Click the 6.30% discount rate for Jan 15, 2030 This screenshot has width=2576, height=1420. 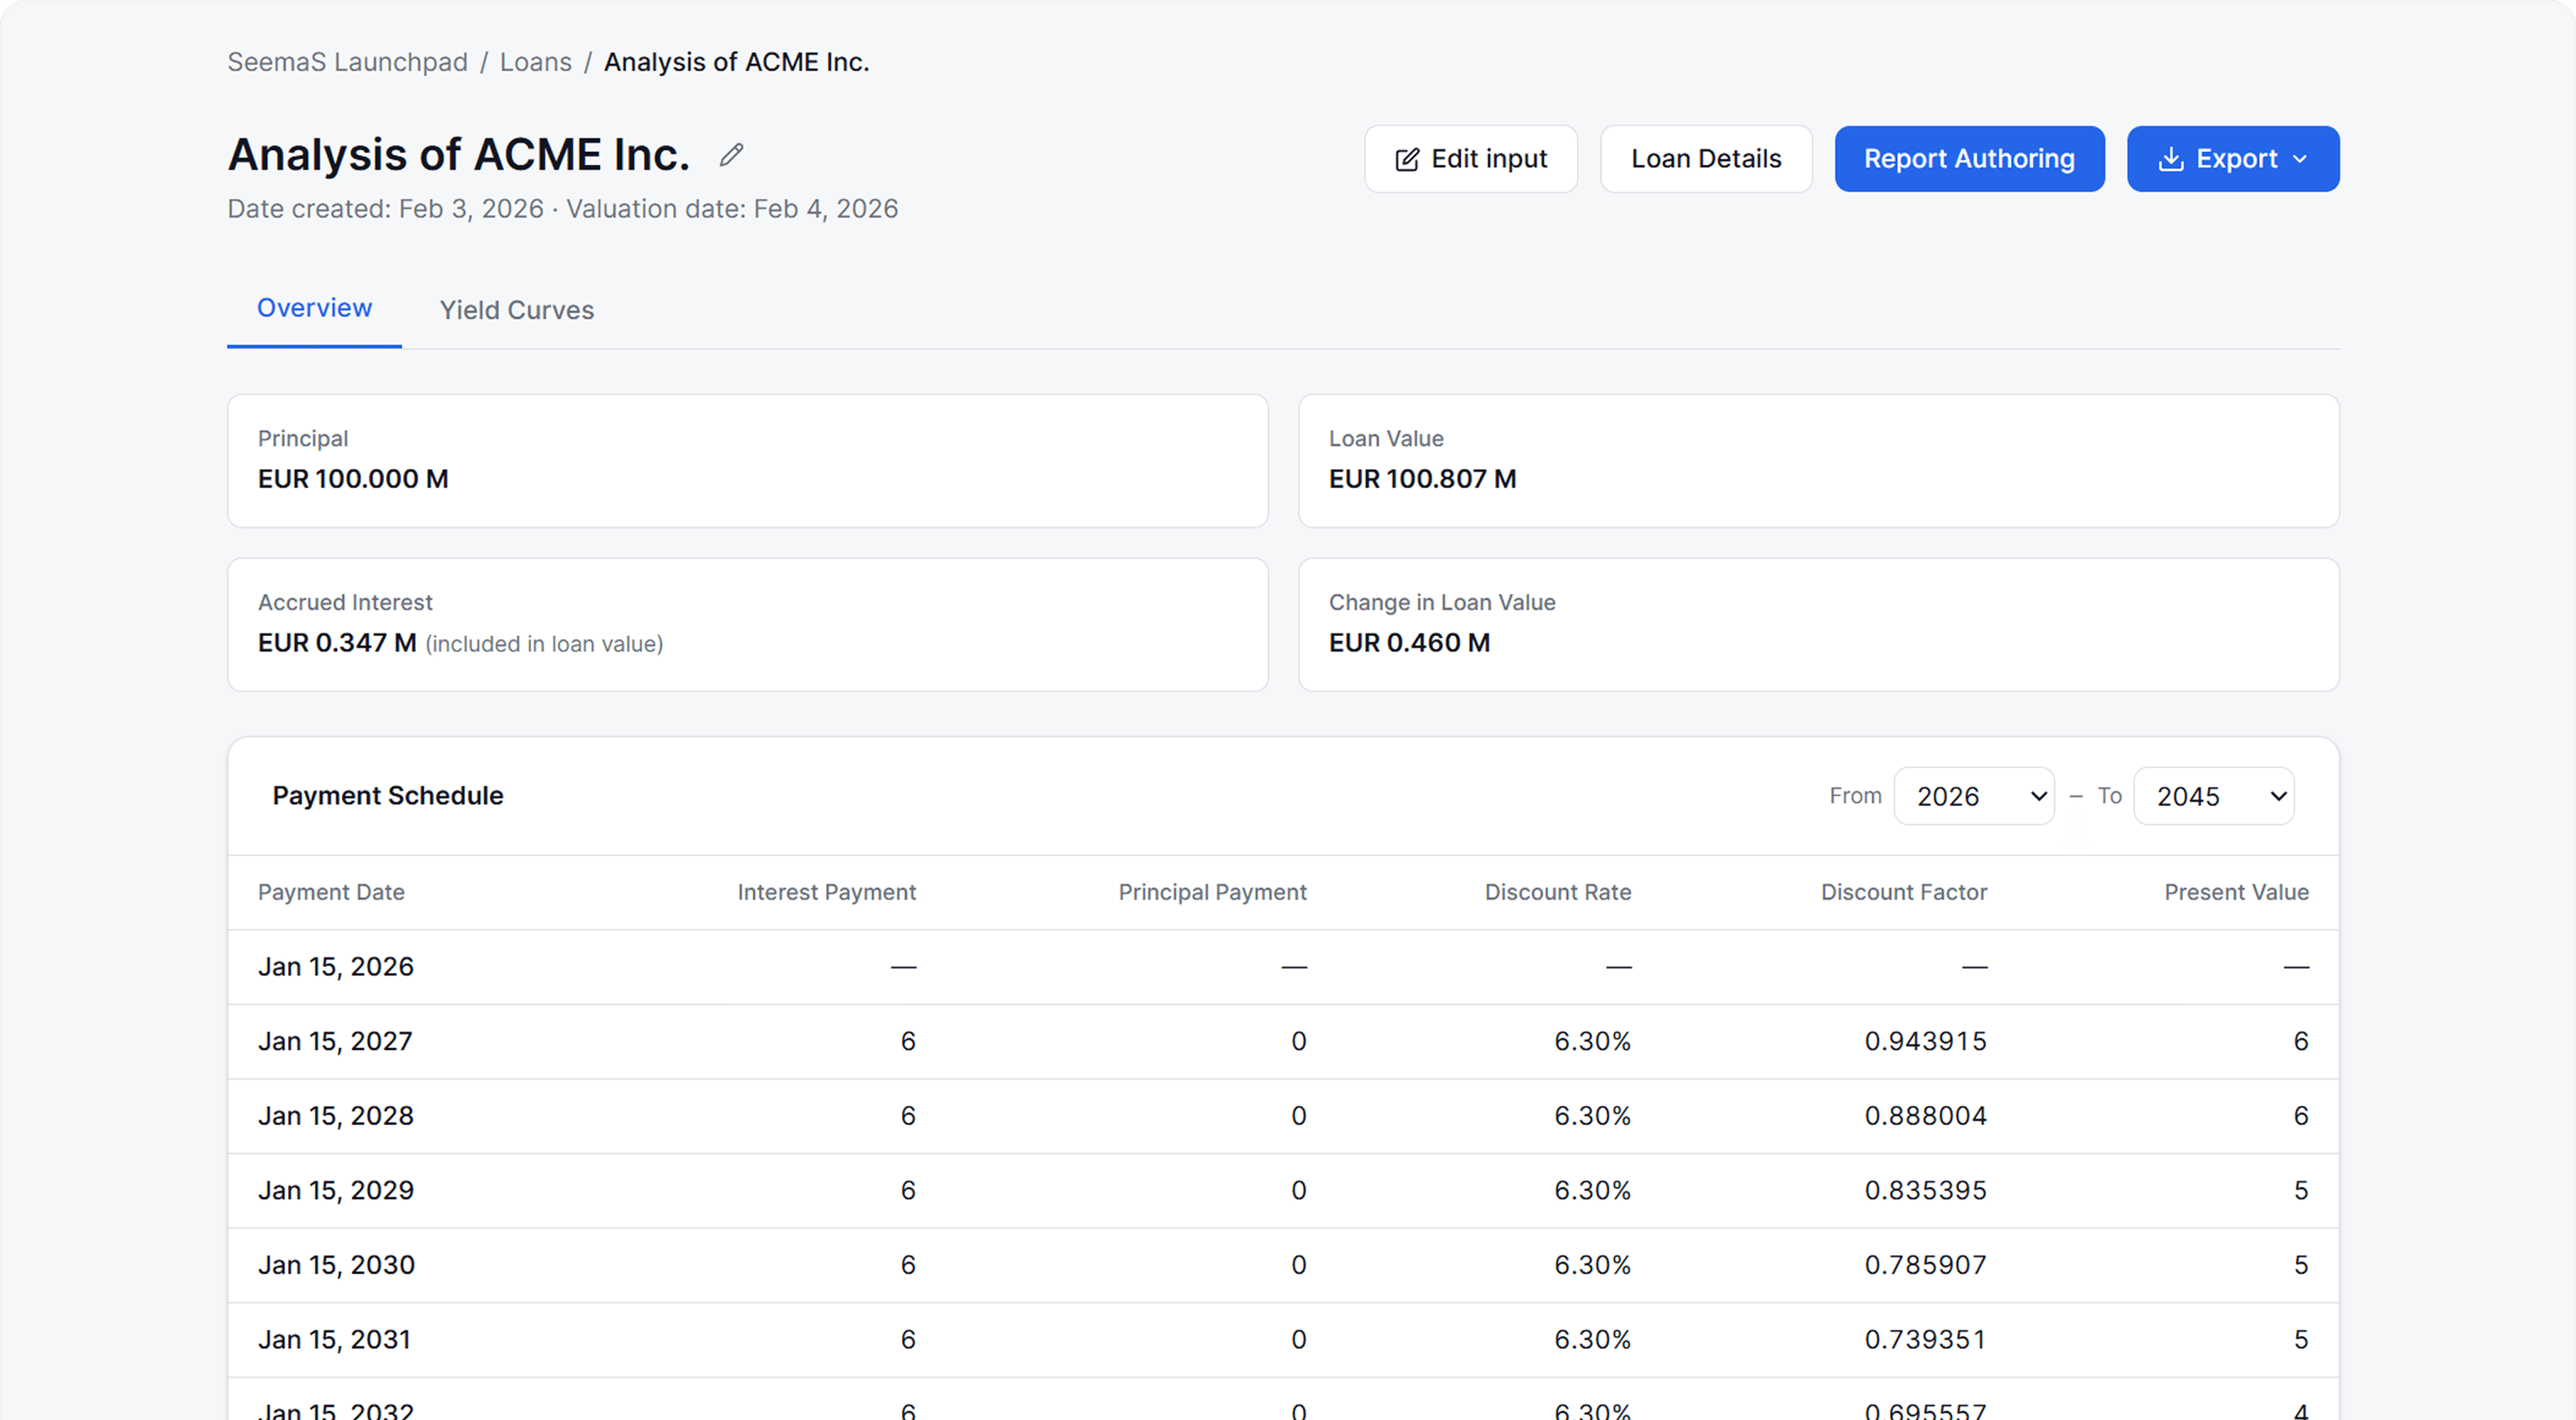click(1592, 1265)
